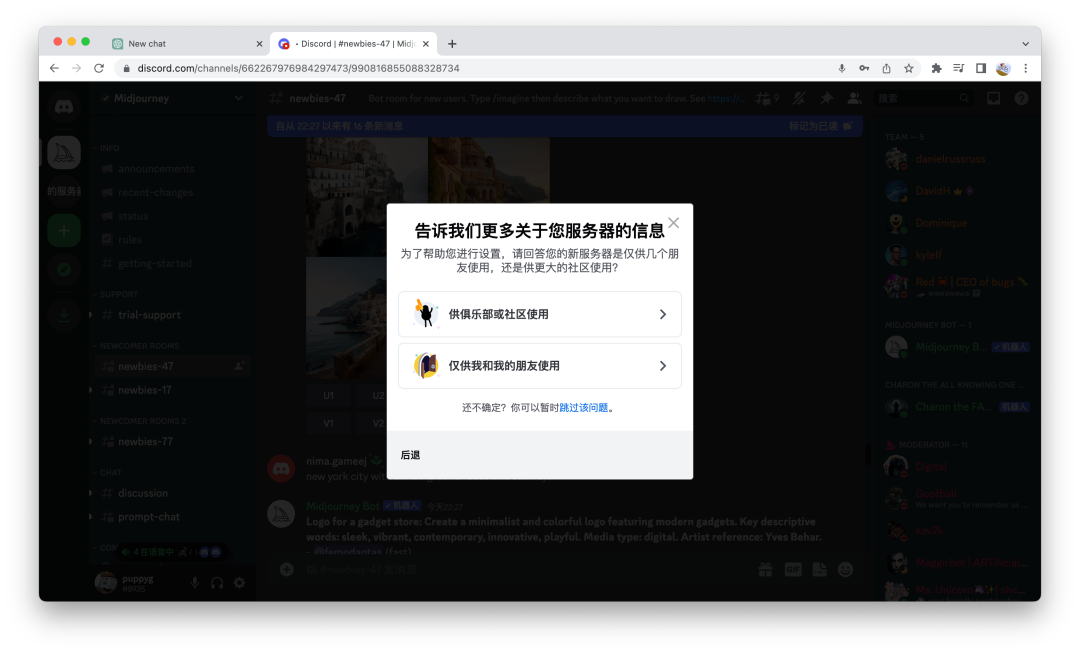This screenshot has height=653, width=1080.
Task: Expand the Midjourney server name dropdown
Action: tap(238, 98)
